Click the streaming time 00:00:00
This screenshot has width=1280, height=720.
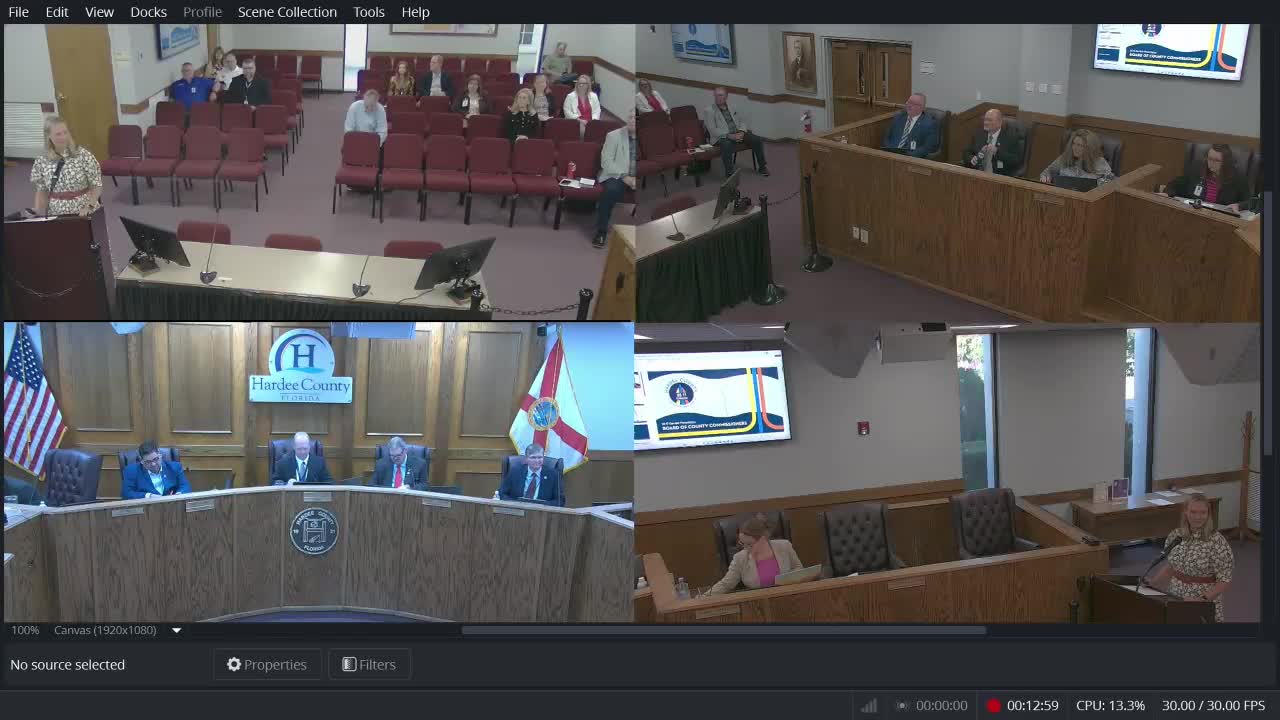pyautogui.click(x=942, y=705)
